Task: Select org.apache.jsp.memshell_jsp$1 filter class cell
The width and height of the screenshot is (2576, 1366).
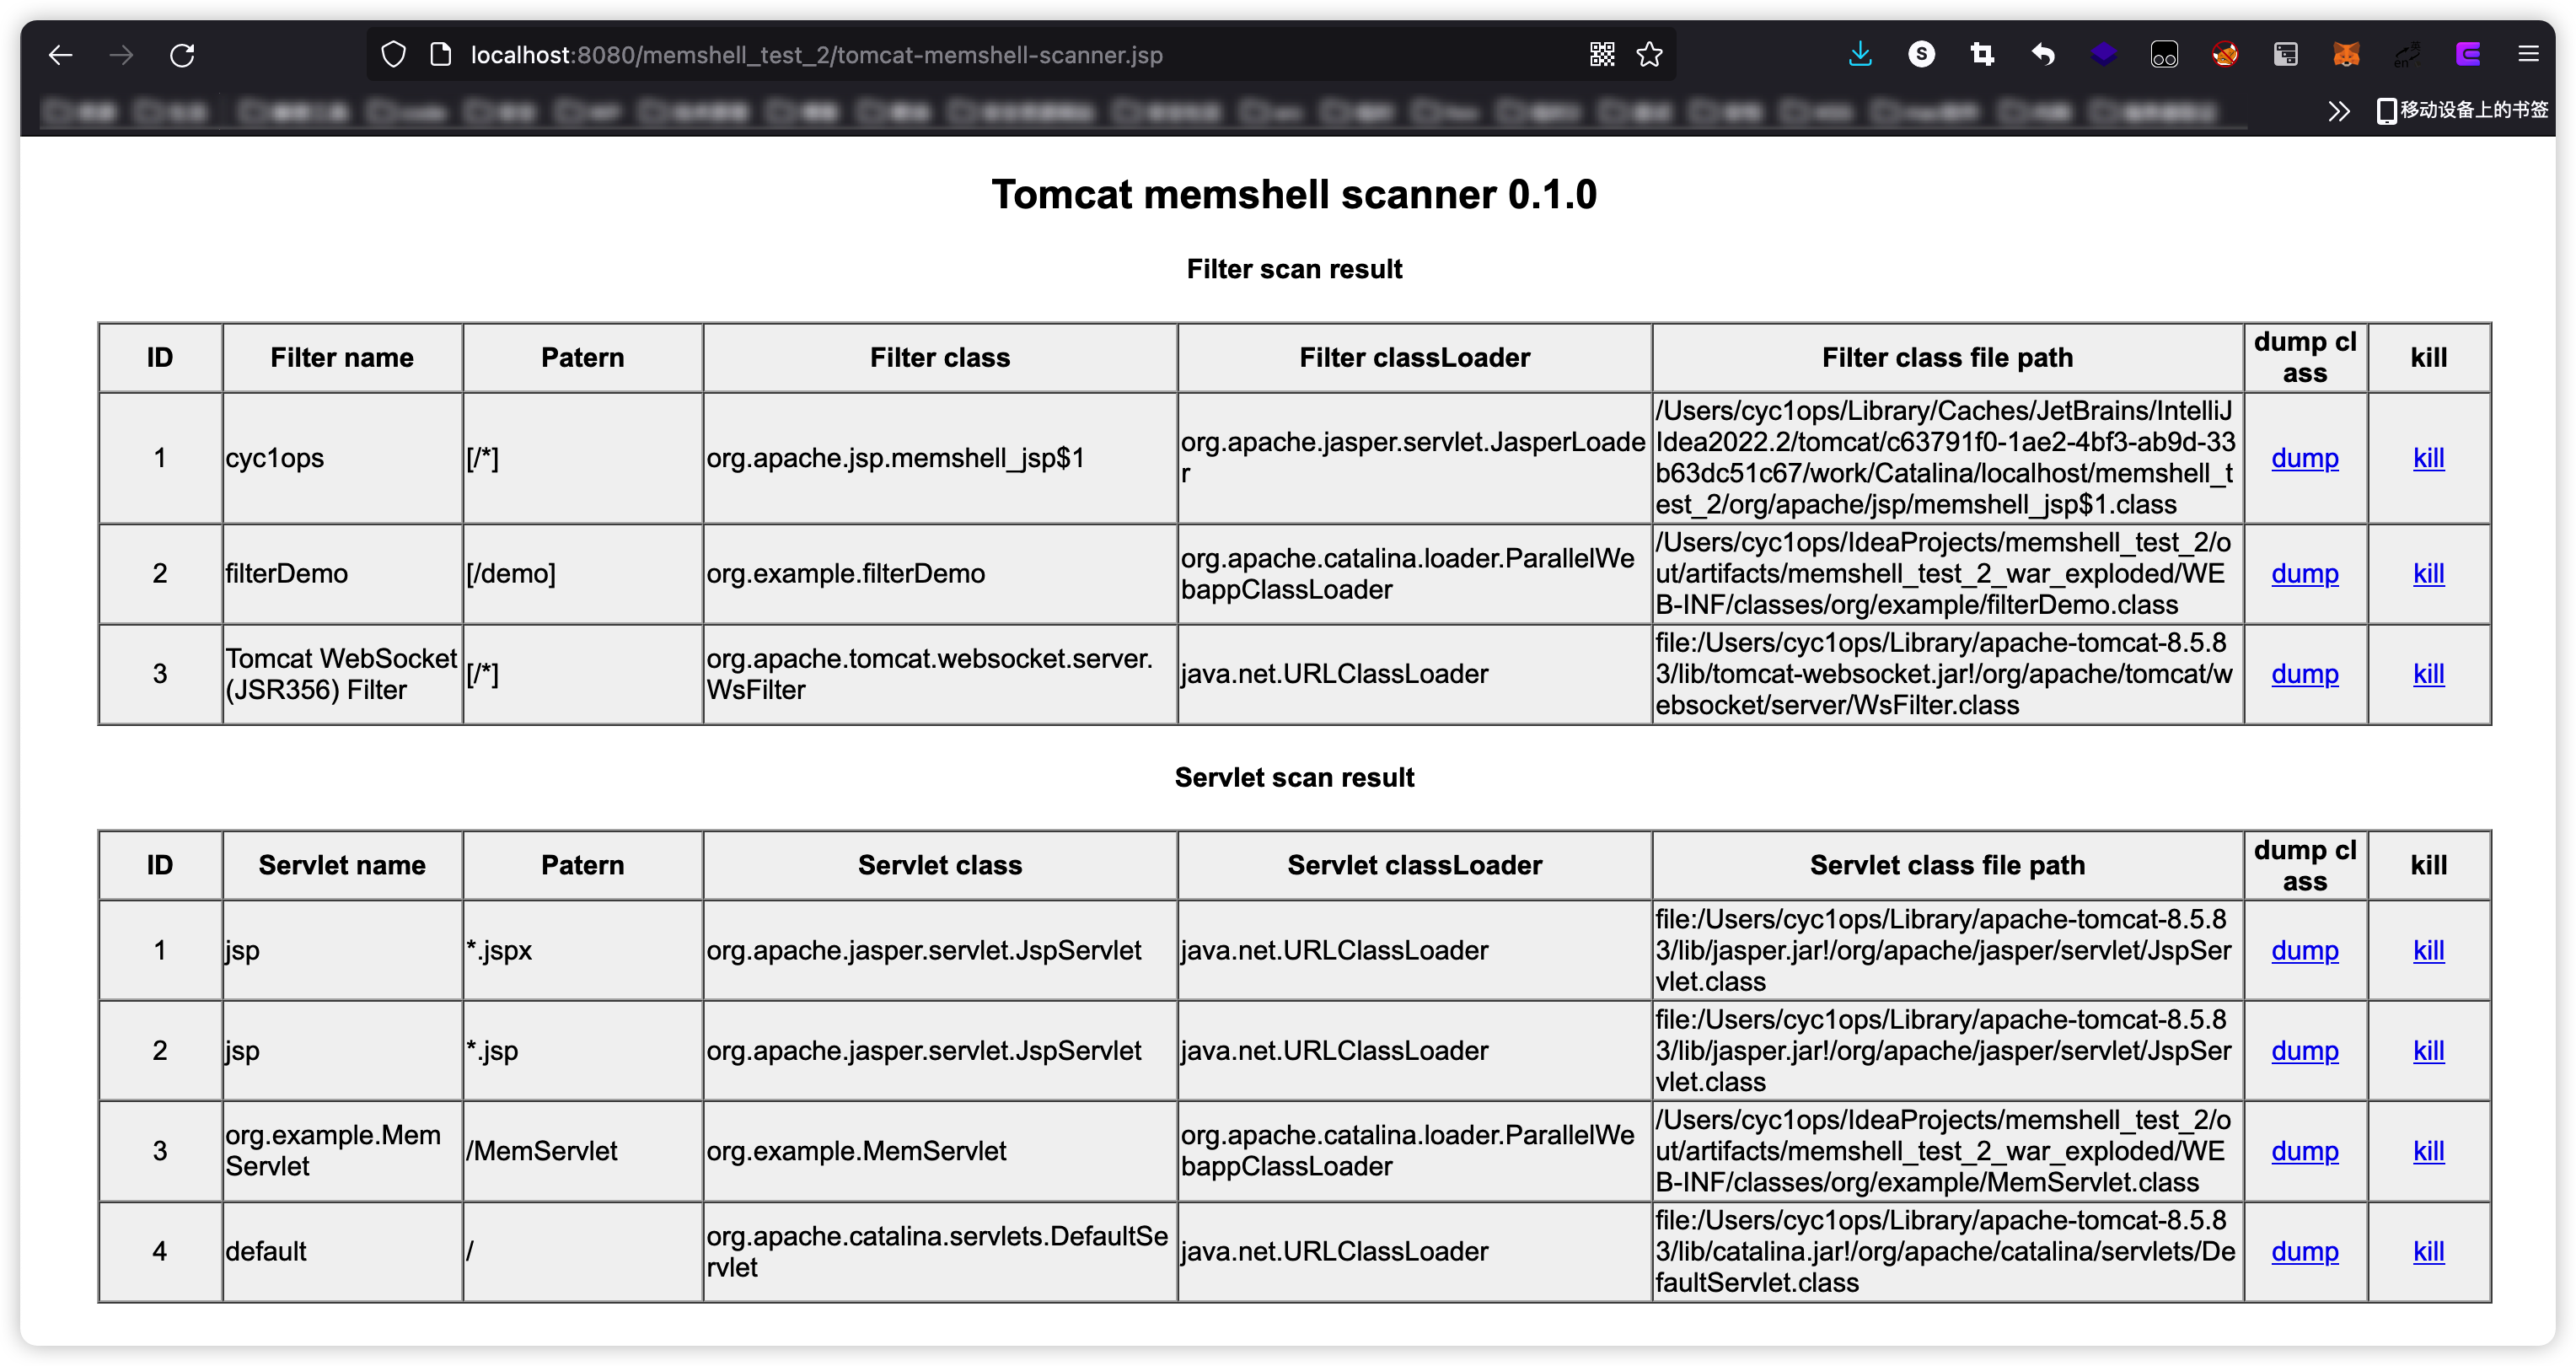Action: 939,458
